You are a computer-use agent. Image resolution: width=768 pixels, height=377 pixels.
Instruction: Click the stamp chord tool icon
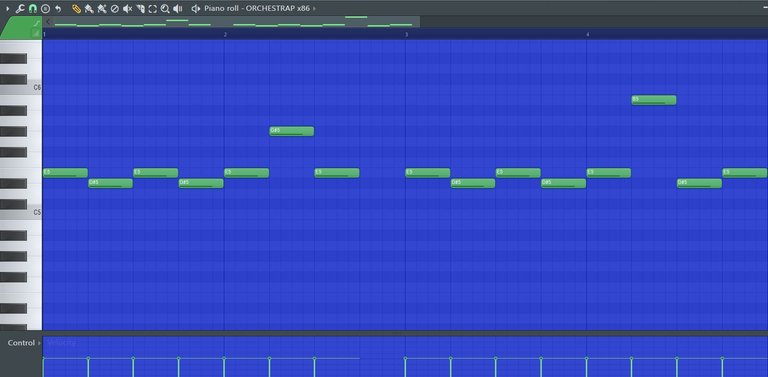click(45, 8)
